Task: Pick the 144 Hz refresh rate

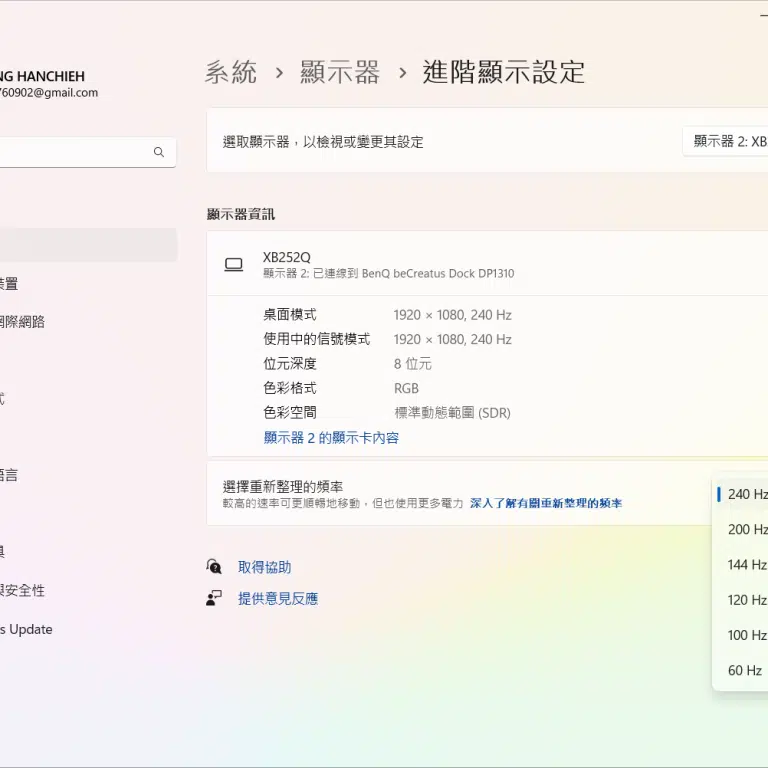Action: pos(746,565)
